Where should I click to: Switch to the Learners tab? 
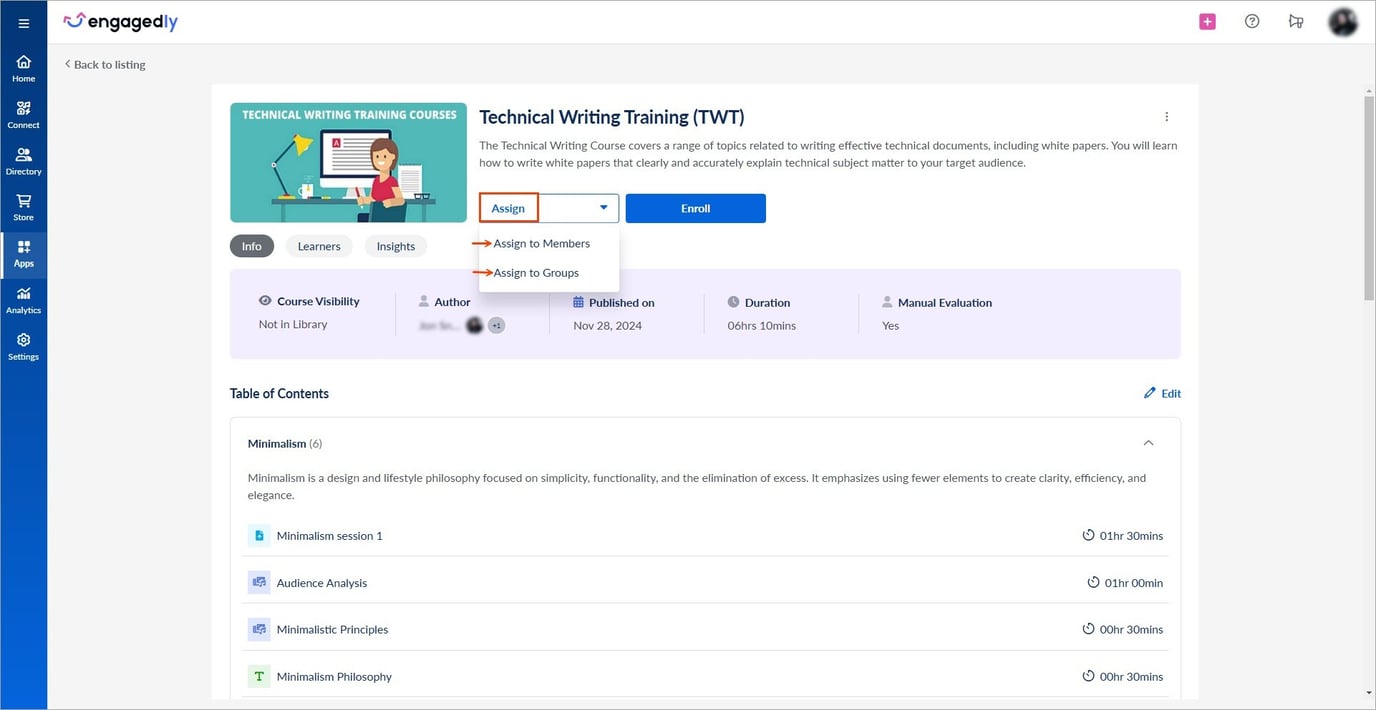[319, 246]
